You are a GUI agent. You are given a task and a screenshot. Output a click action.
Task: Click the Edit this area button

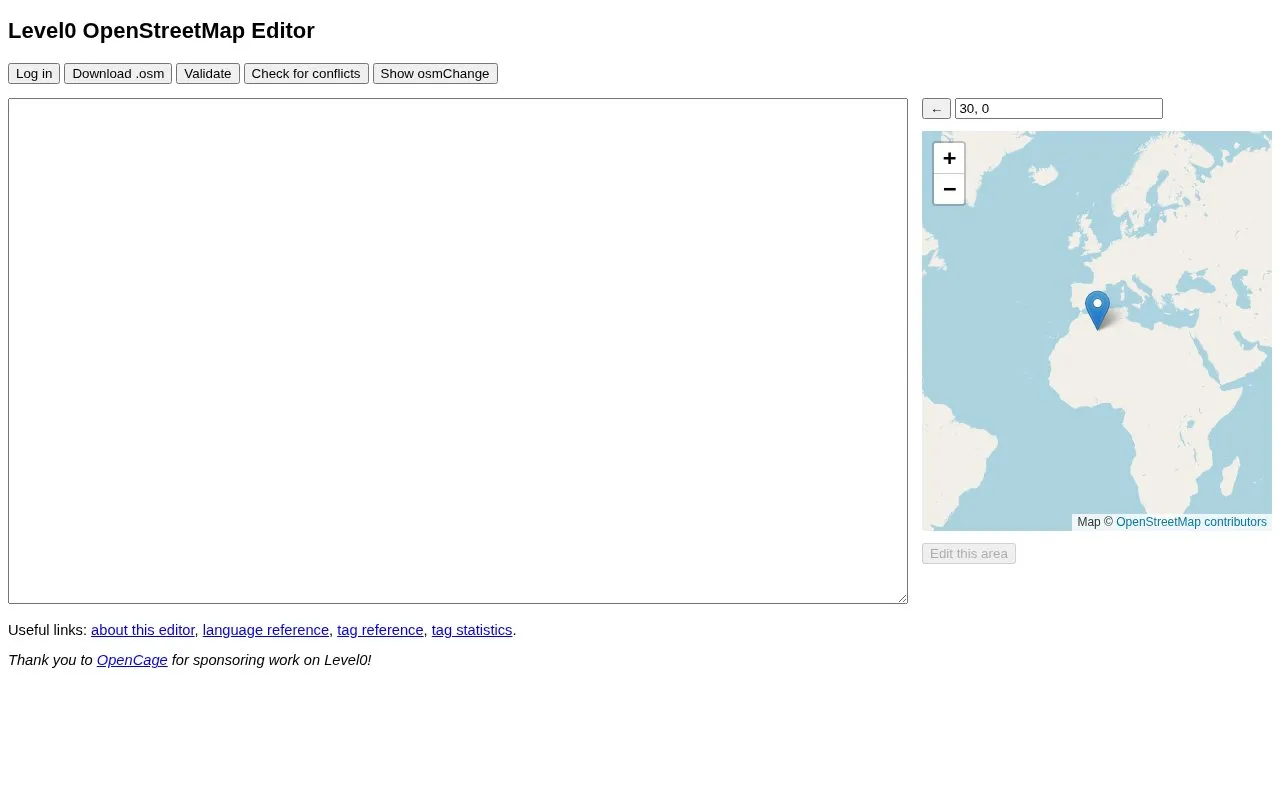[x=969, y=554]
